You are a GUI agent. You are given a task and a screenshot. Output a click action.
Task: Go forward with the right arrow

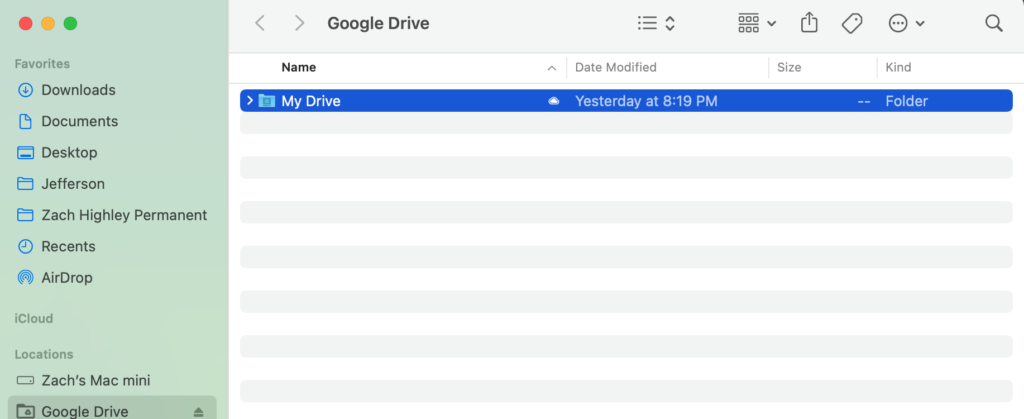coord(299,23)
